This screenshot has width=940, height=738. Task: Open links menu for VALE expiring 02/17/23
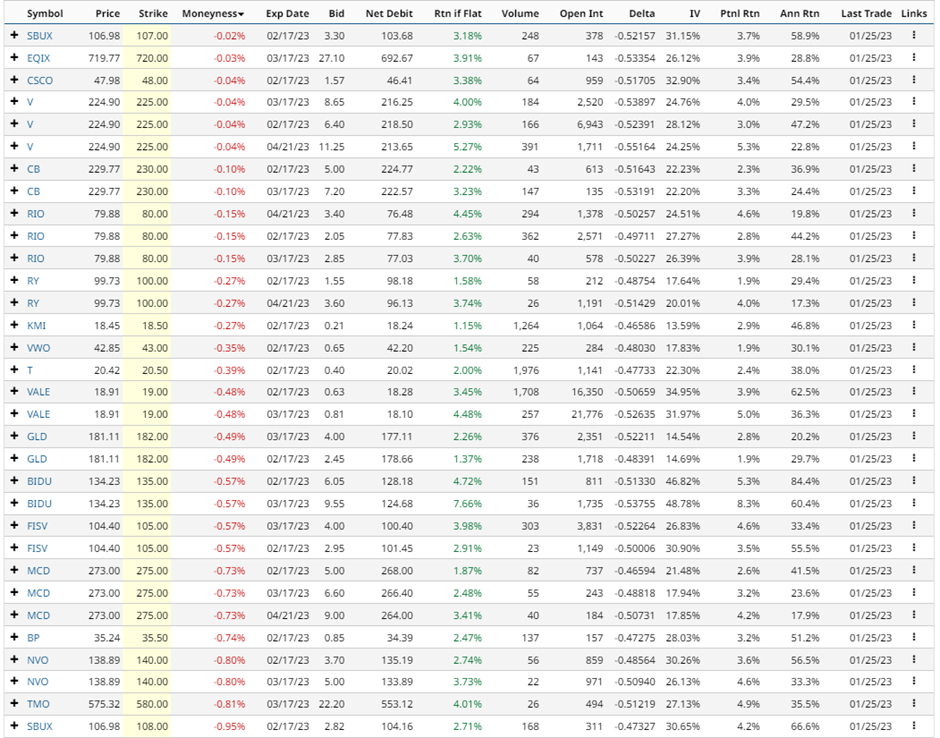pos(914,391)
